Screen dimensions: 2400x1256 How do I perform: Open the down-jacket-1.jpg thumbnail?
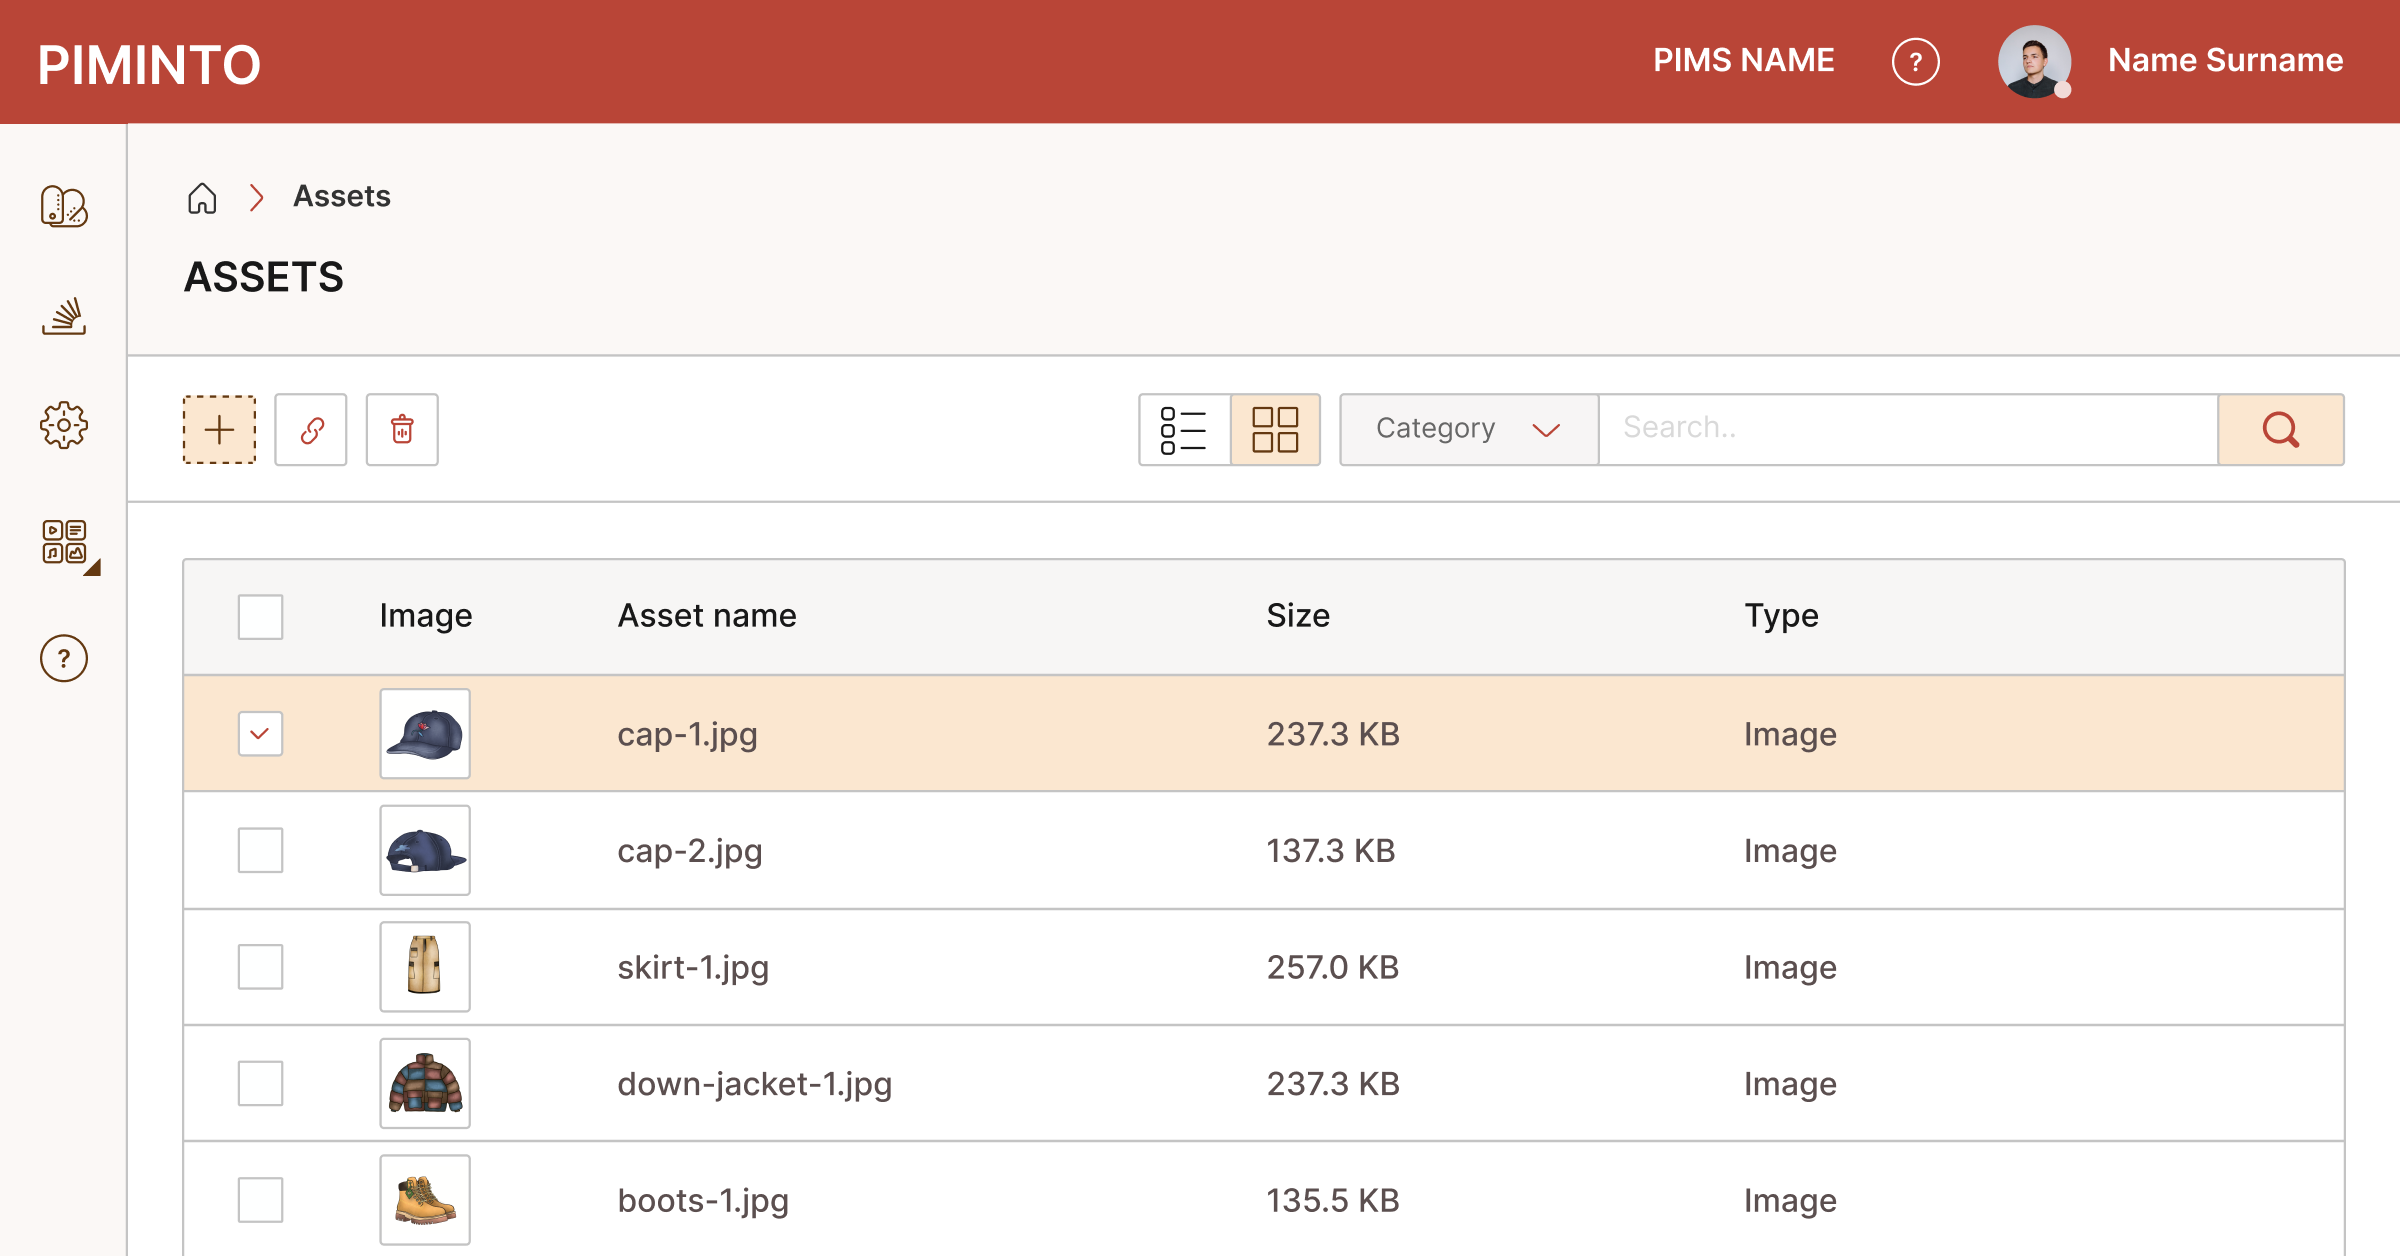tap(425, 1083)
